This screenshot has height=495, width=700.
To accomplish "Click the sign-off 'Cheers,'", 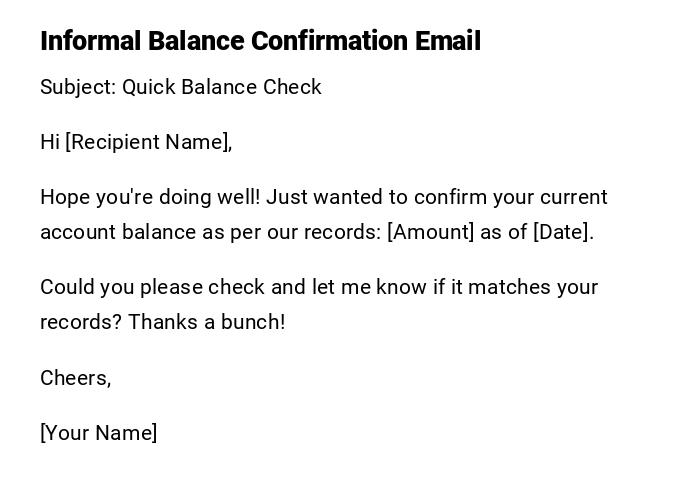I will 75,378.
